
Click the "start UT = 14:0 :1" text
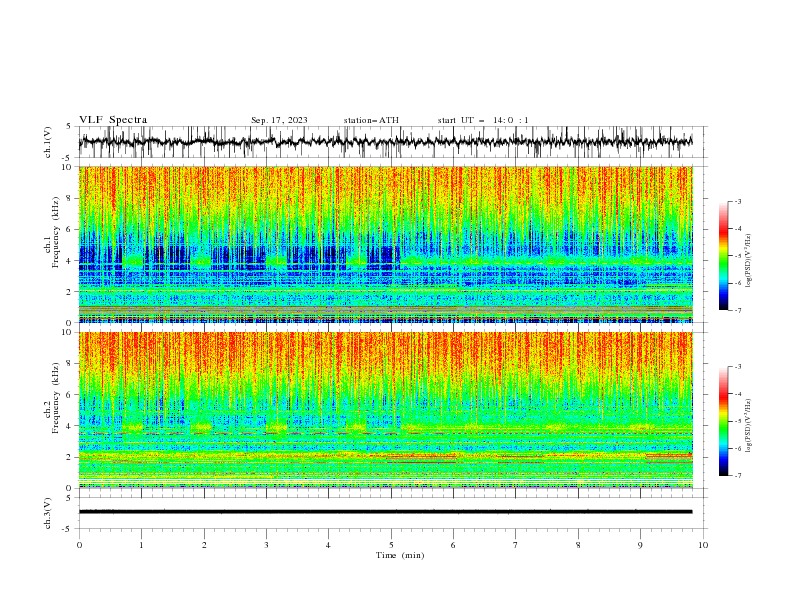483,120
